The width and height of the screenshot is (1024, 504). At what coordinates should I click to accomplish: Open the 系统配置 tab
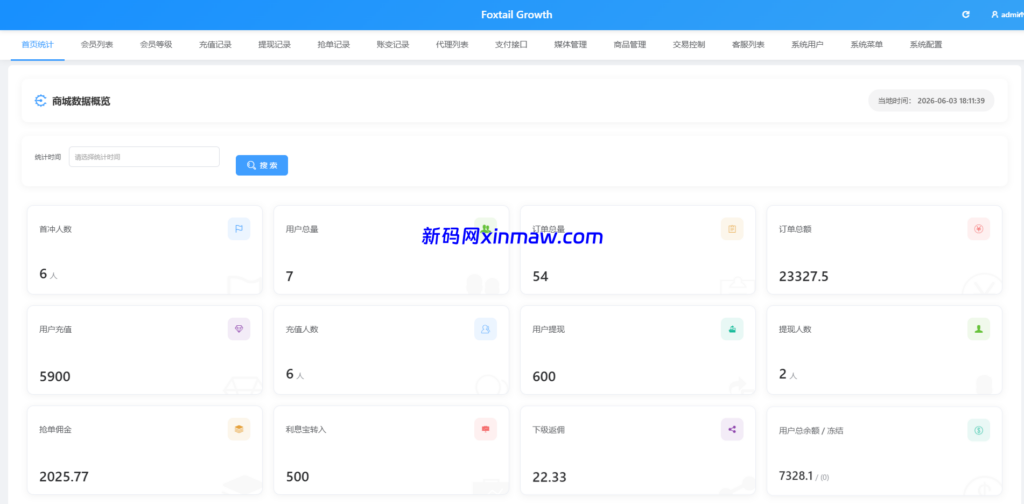(926, 45)
